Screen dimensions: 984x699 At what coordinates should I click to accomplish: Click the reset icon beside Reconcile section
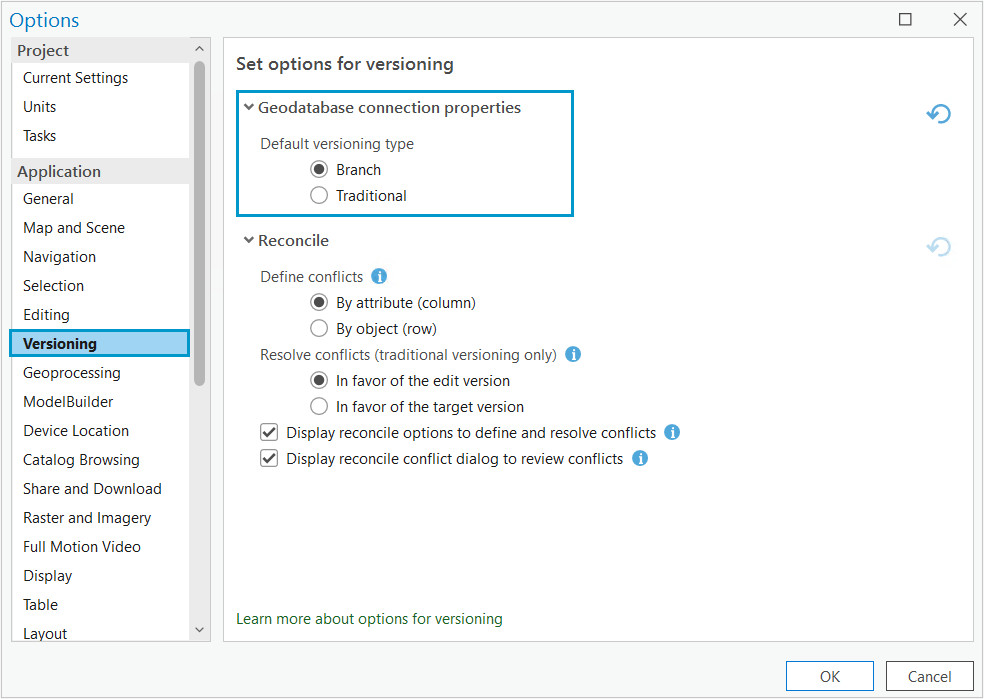[938, 247]
